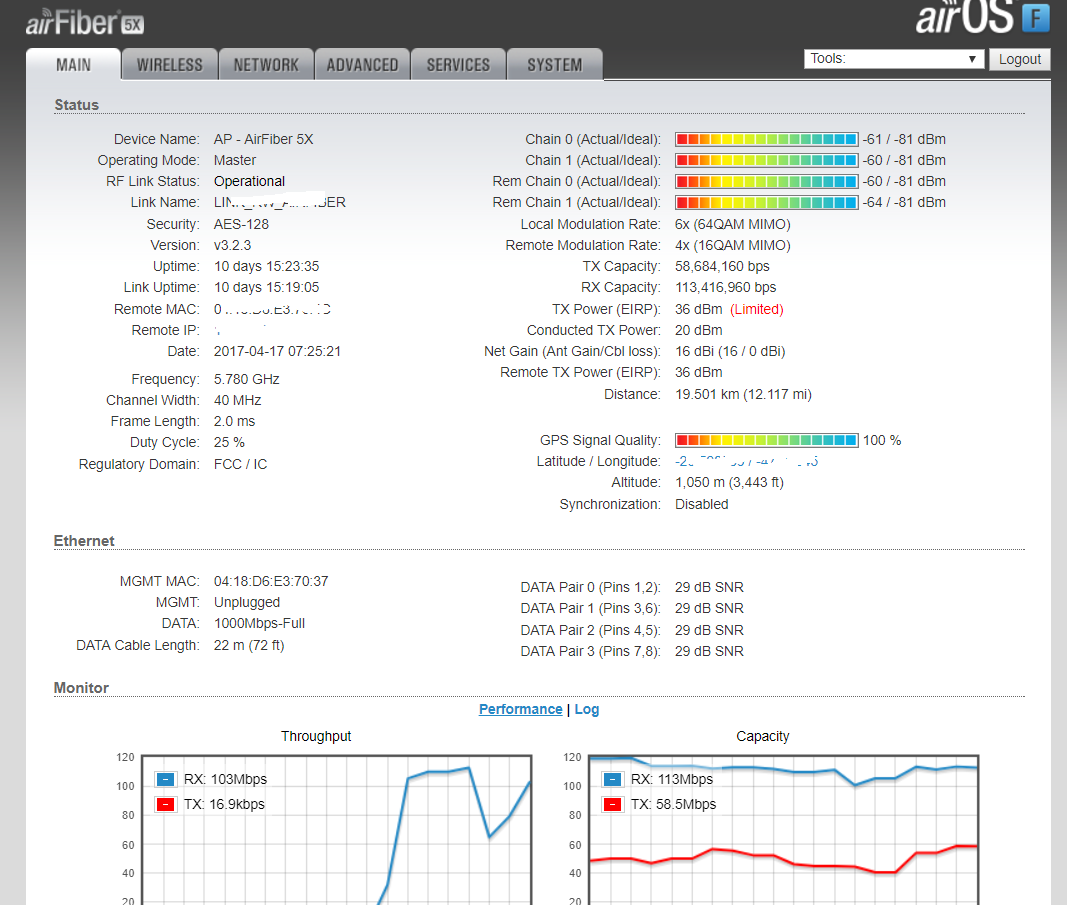Screen dimensions: 1067x905
Task: Open the NETWORK tab
Action: [x=266, y=65]
